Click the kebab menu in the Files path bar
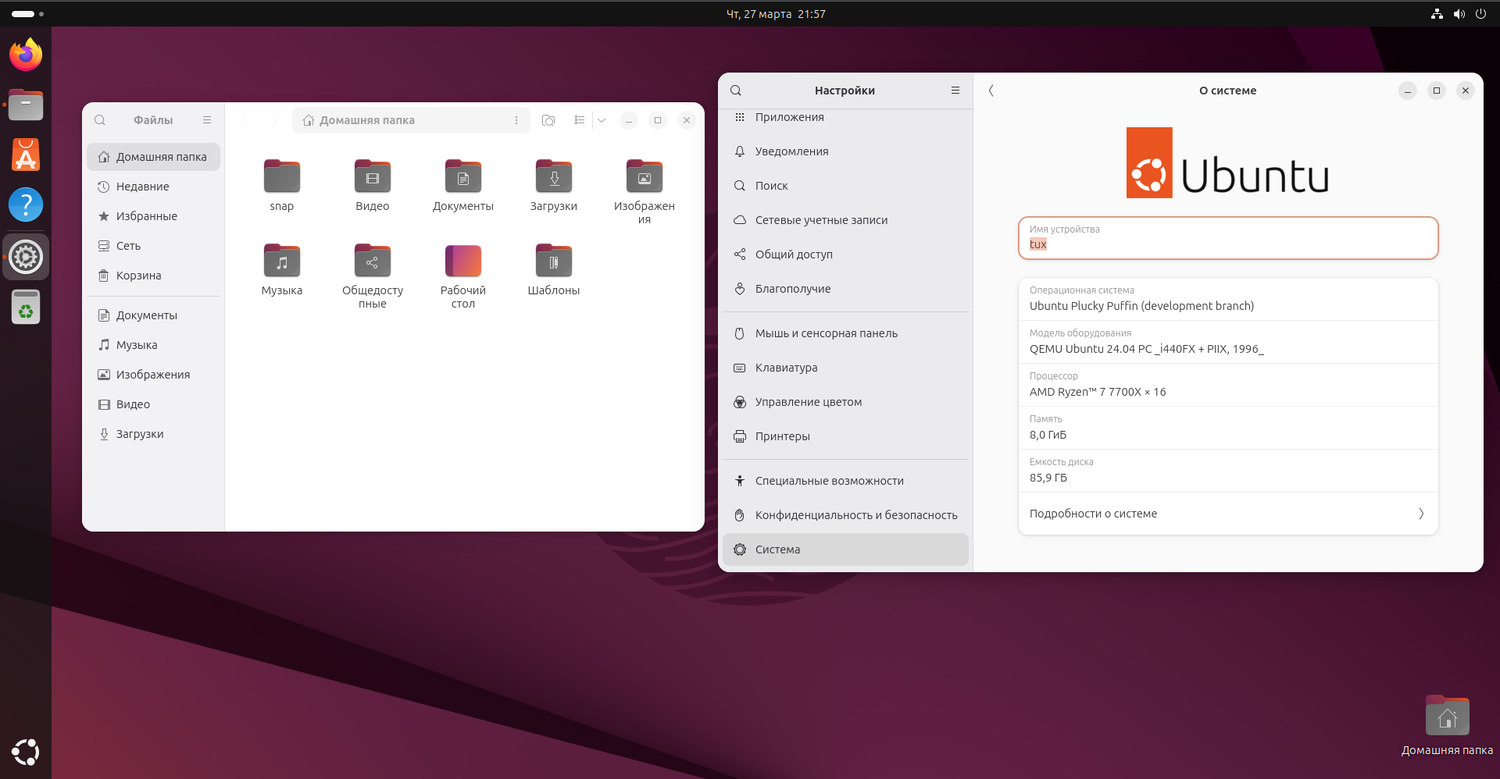The image size is (1500, 779). pos(516,120)
